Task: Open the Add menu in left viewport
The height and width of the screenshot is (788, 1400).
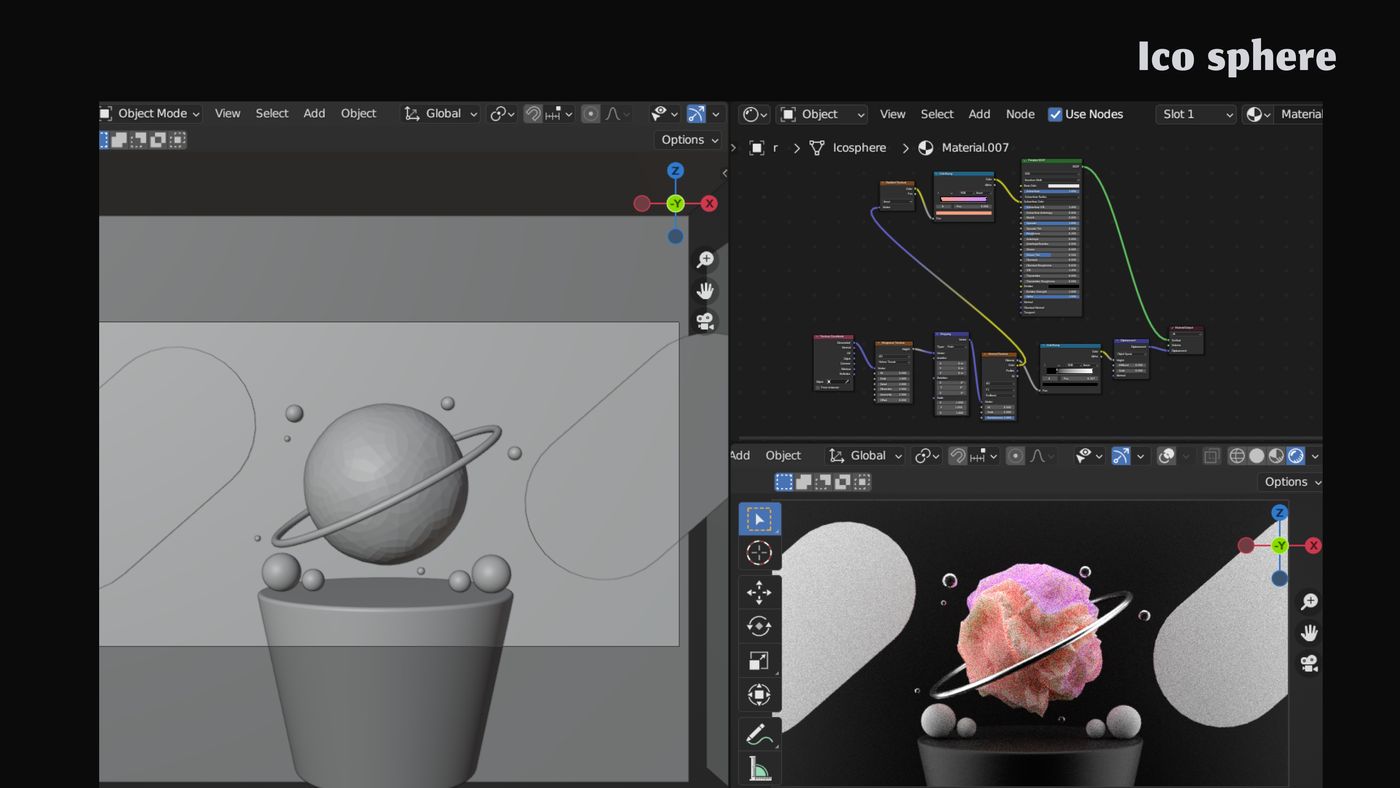Action: coord(314,114)
